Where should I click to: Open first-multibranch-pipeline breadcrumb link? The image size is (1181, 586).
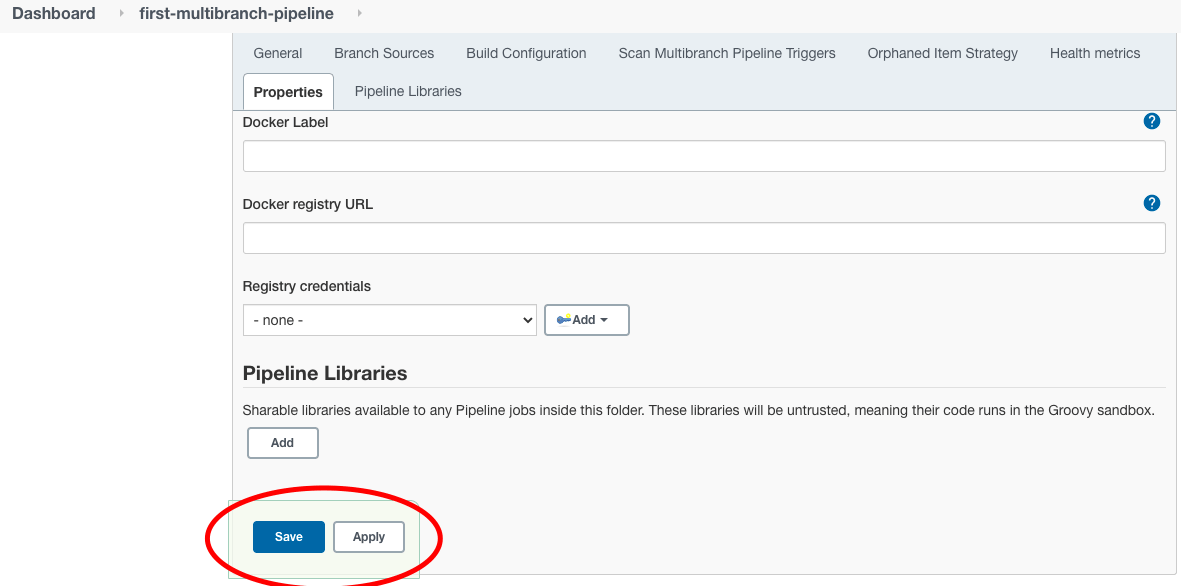click(237, 14)
